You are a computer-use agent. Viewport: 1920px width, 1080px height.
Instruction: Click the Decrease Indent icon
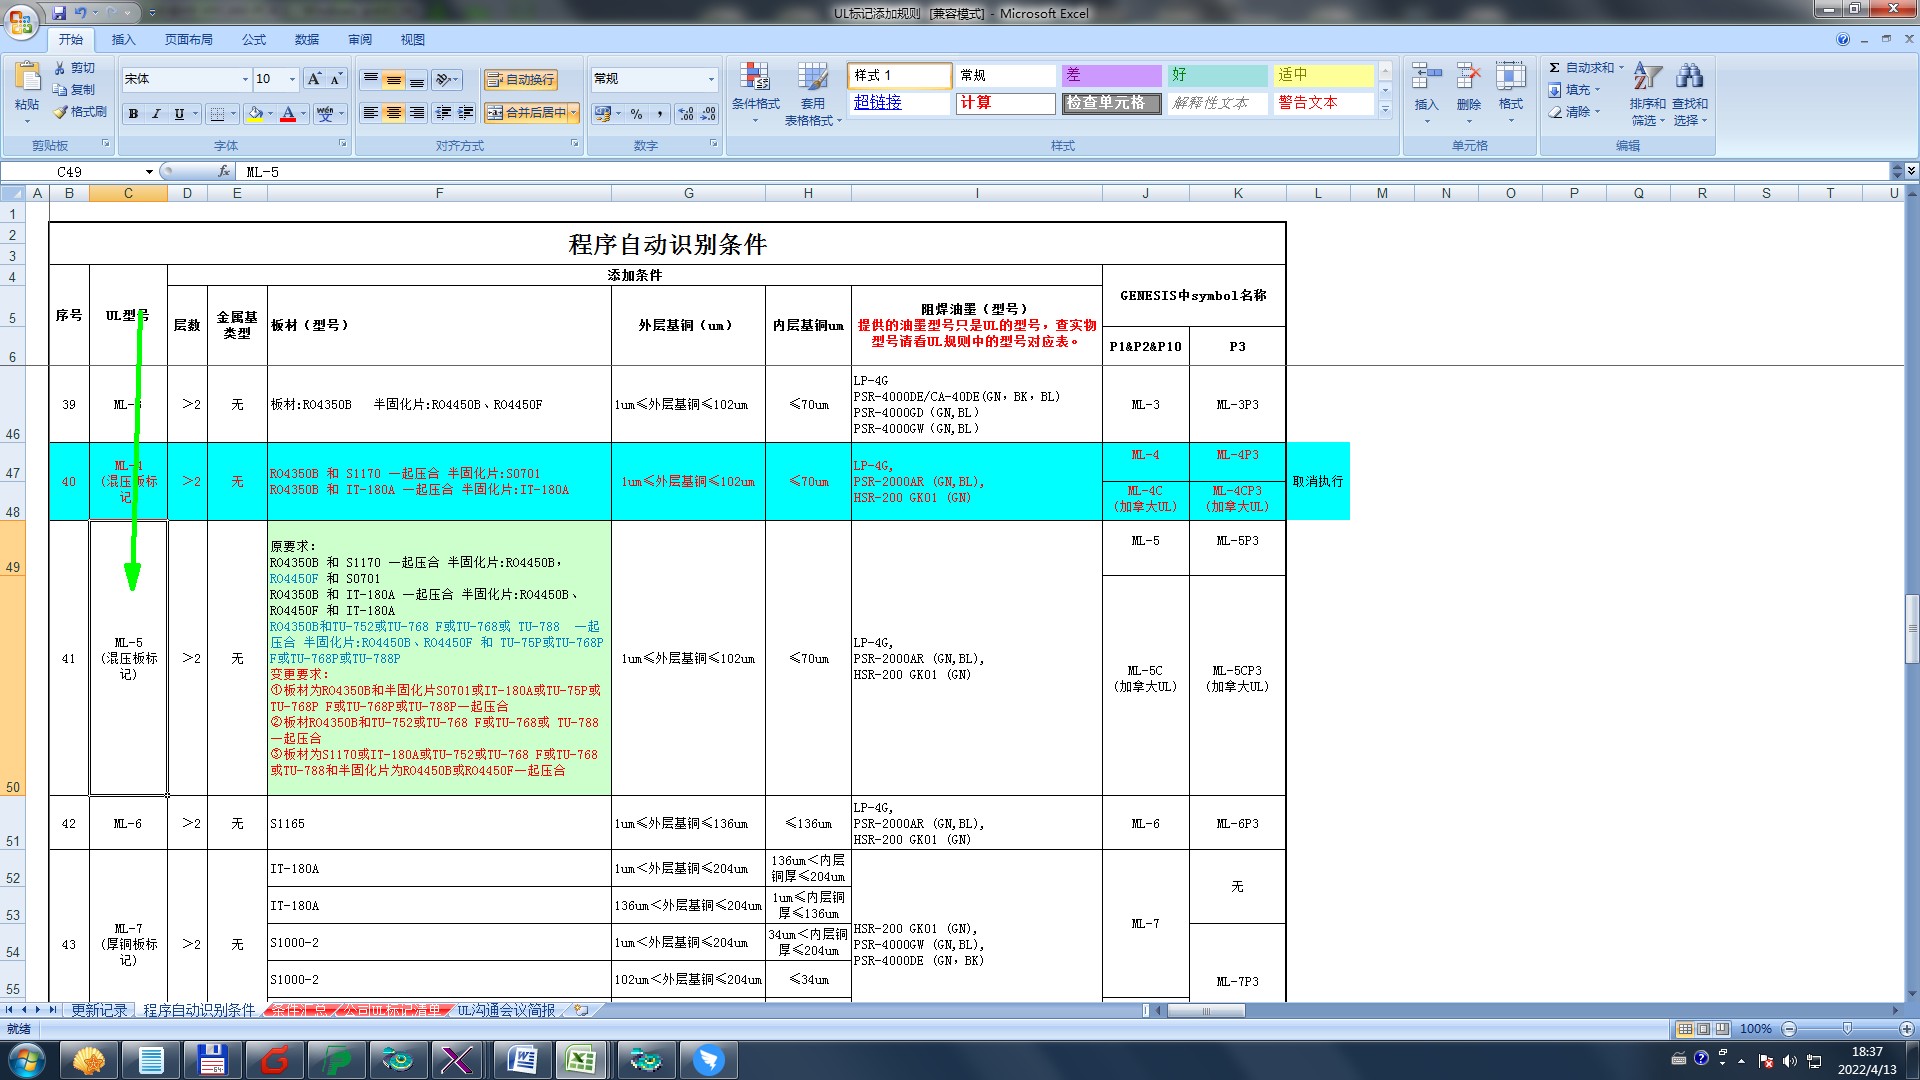coord(443,113)
